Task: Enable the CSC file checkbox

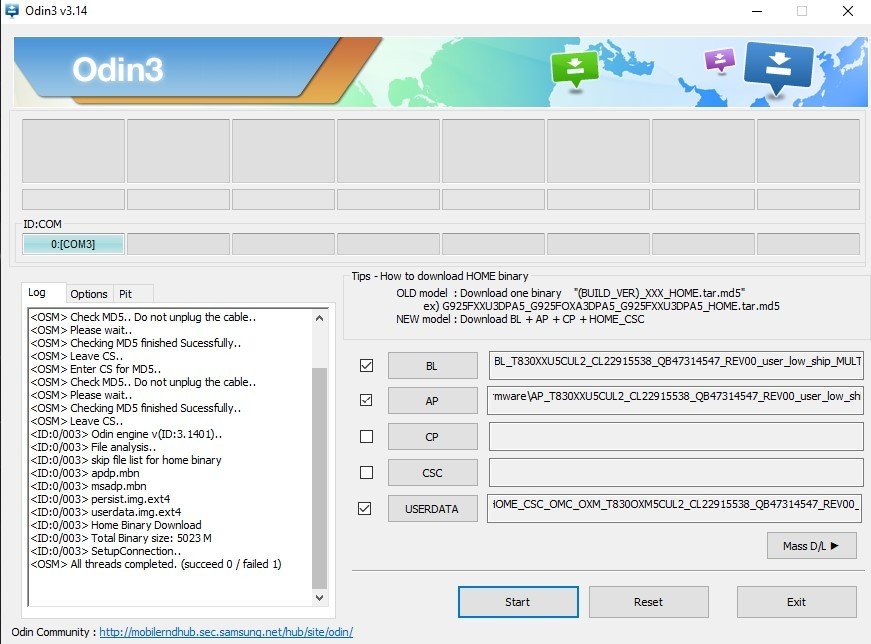Action: 366,472
